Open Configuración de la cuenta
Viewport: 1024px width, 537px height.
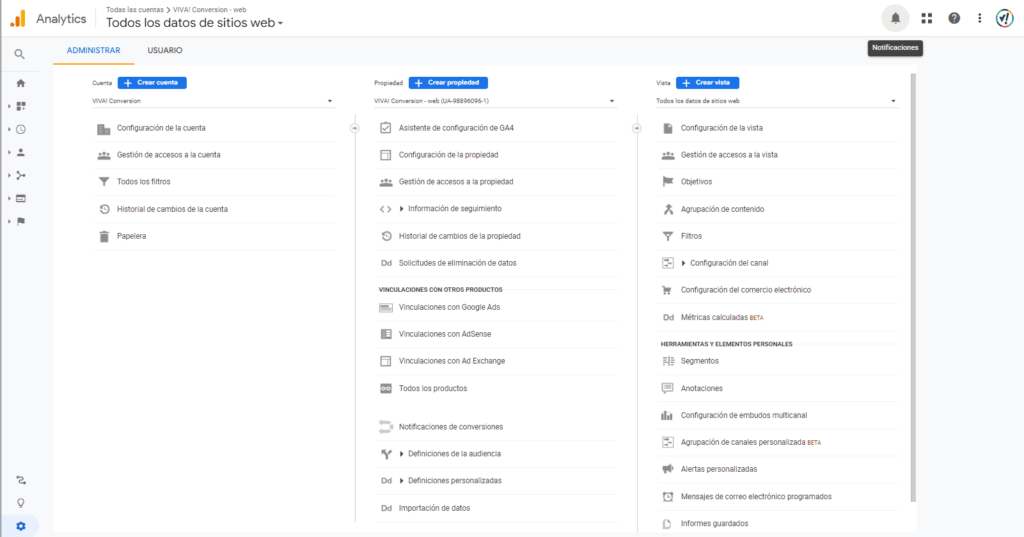[161, 128]
